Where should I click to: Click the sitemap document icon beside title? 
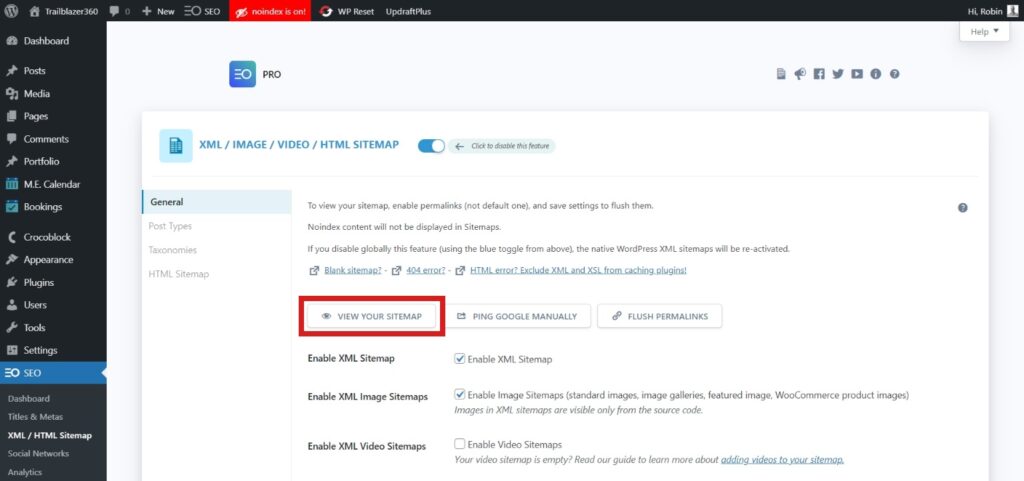tap(176, 146)
